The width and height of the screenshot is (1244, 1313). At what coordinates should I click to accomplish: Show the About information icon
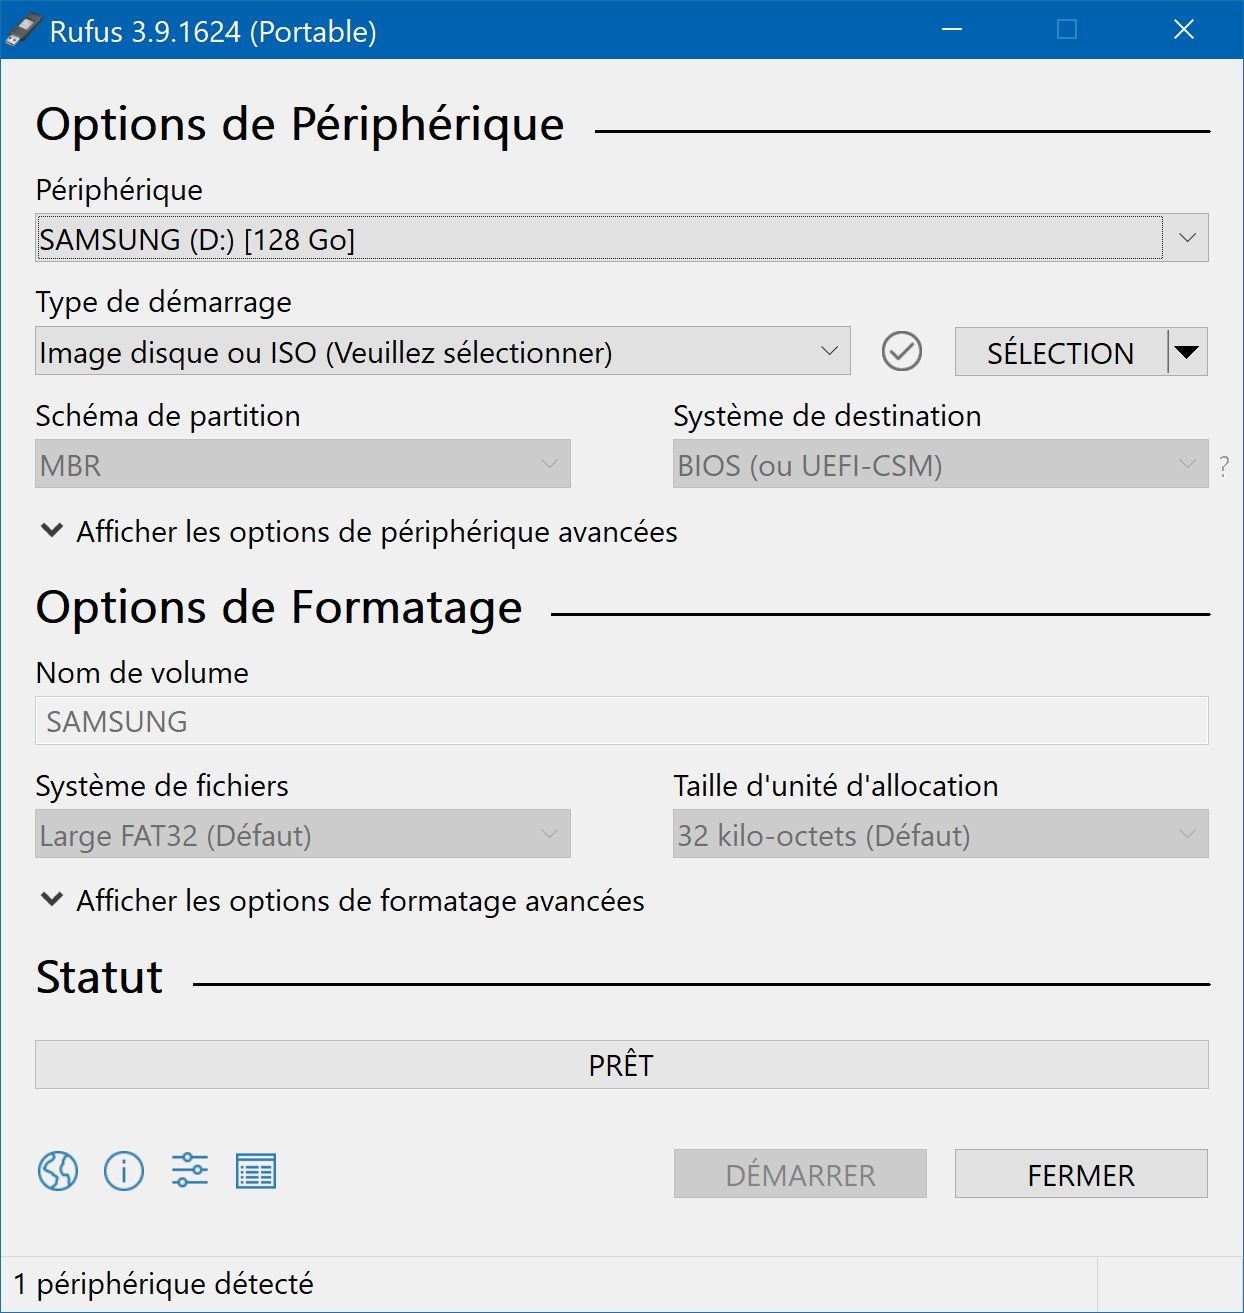click(124, 1170)
